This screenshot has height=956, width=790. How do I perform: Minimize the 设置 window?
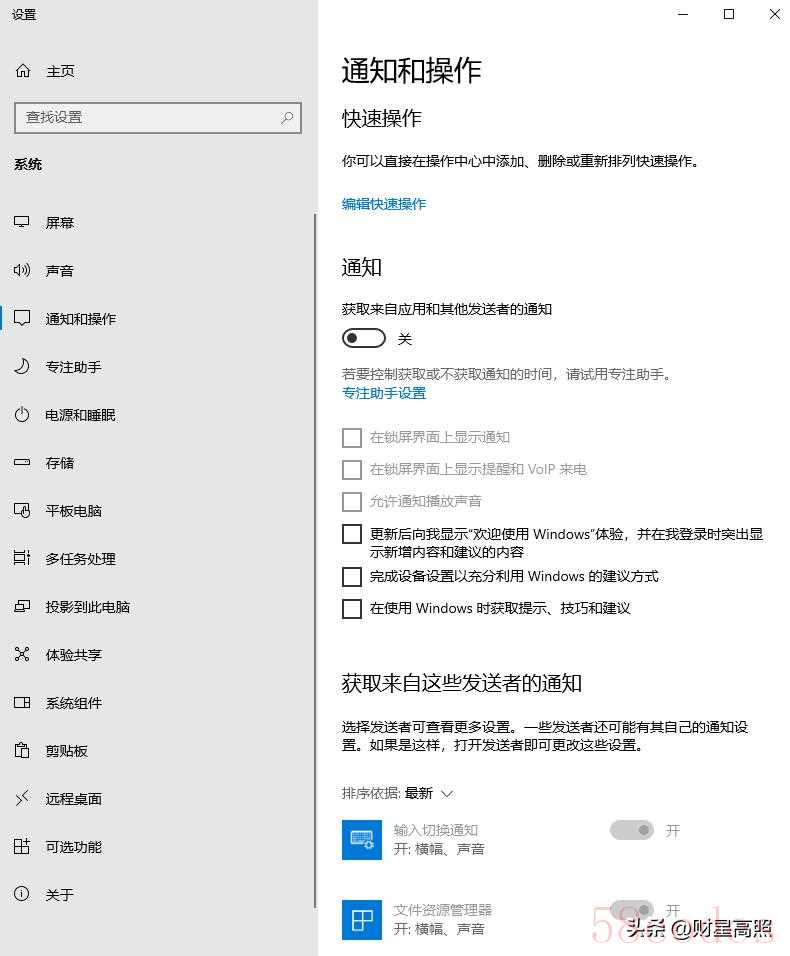[x=683, y=14]
